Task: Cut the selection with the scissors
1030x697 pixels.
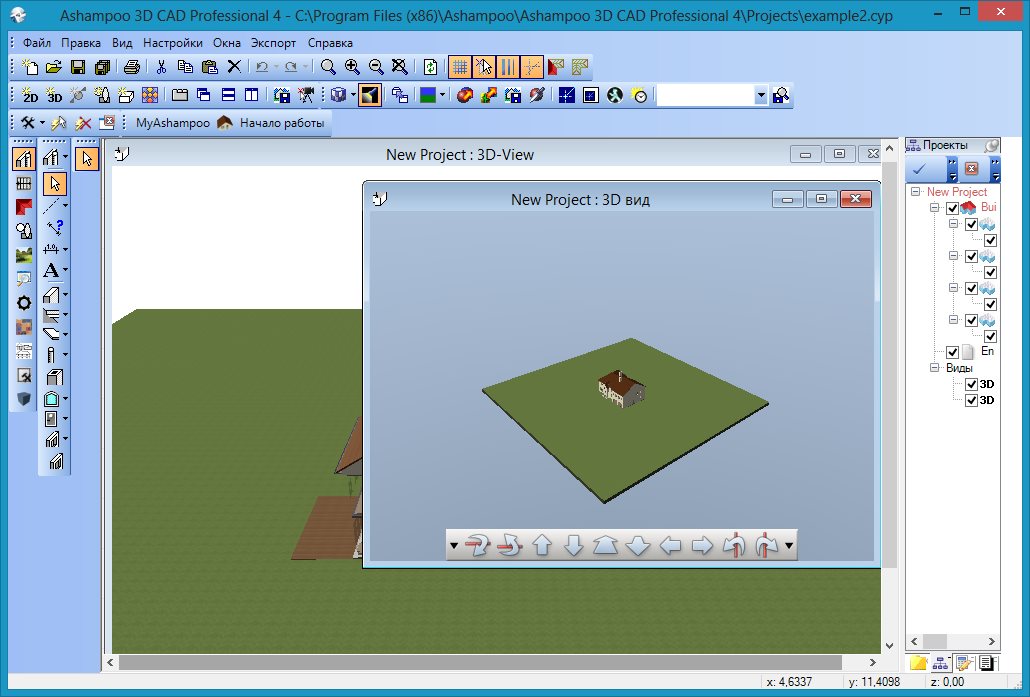Action: [162, 66]
